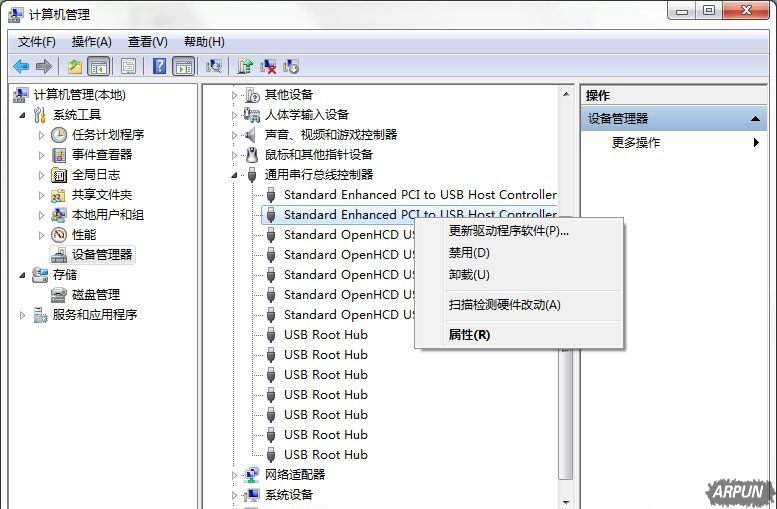
Task: Expand the 其他设备 category arrow
Action: (x=234, y=95)
